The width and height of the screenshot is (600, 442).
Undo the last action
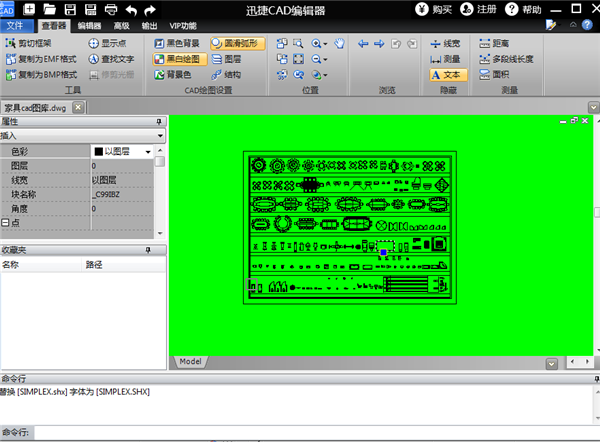[131, 10]
